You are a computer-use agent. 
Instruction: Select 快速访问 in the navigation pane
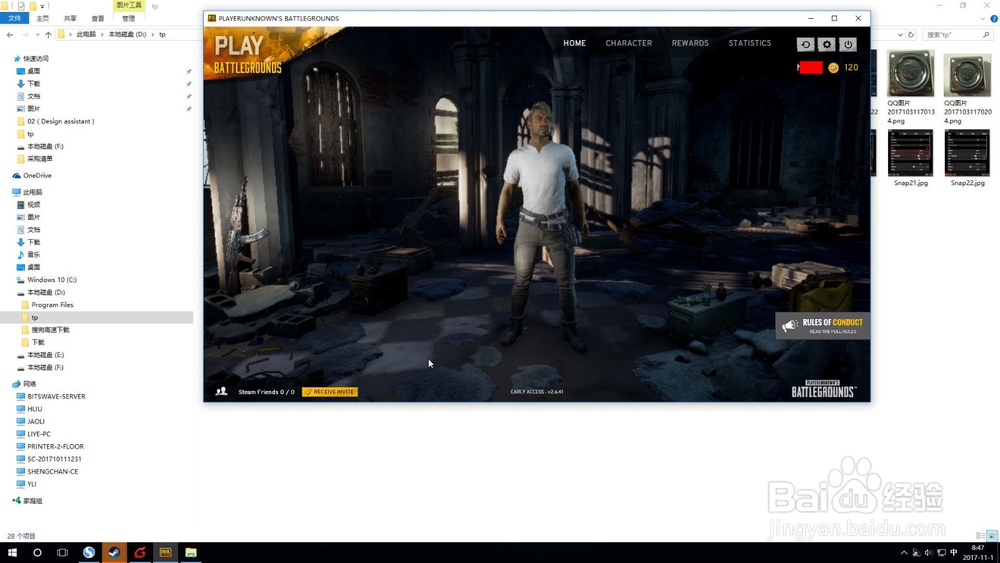[x=36, y=59]
